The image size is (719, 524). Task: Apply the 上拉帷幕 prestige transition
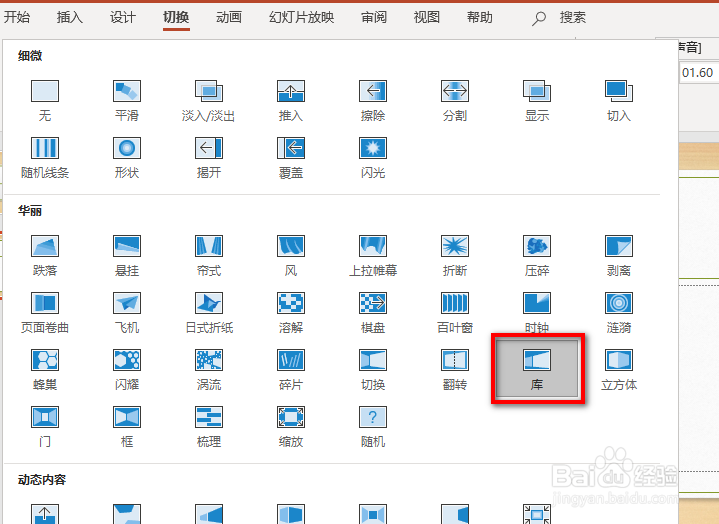[373, 256]
